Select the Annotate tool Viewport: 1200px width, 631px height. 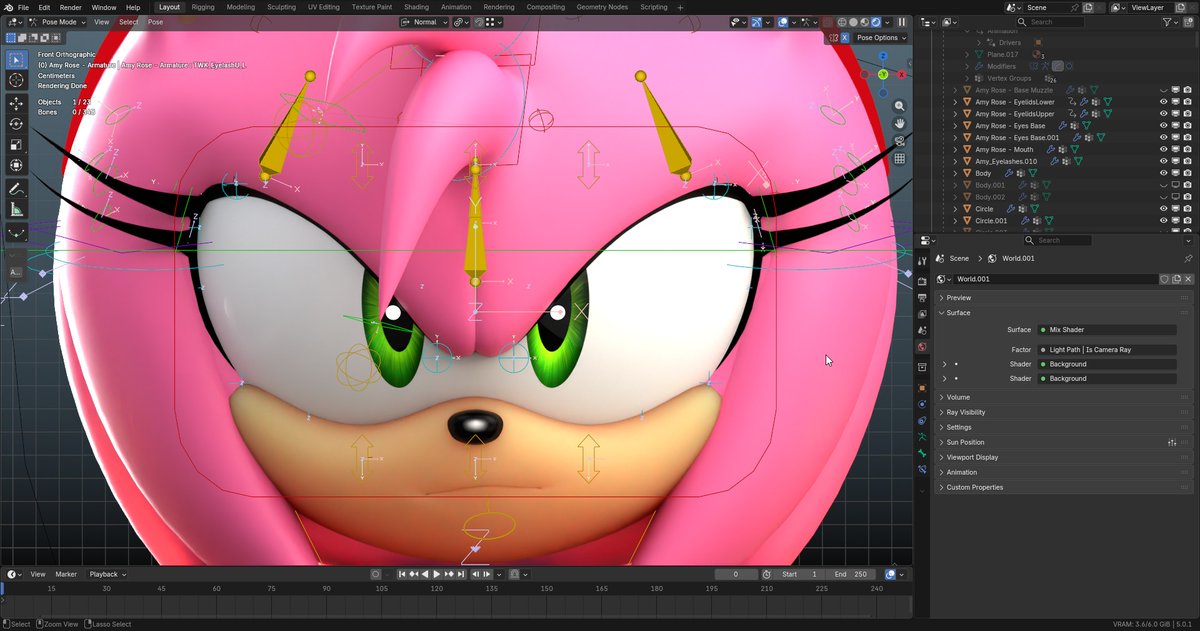click(x=16, y=189)
